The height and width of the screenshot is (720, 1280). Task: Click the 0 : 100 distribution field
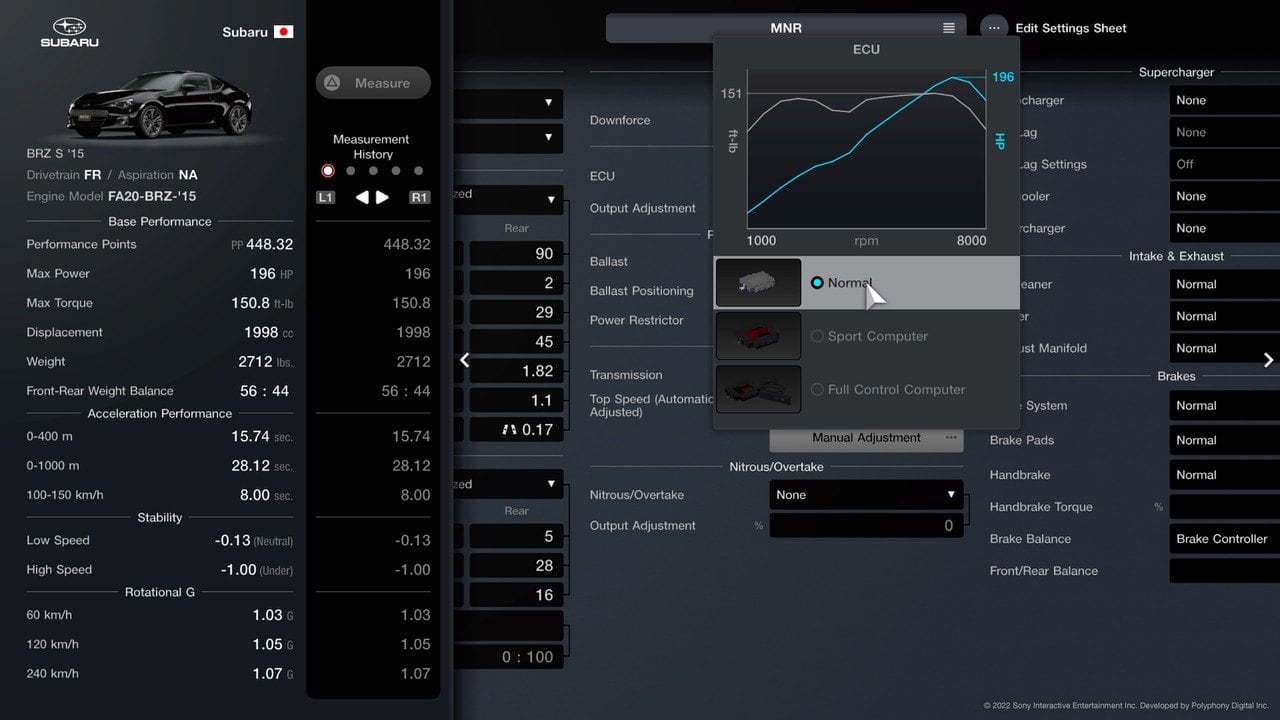click(x=509, y=657)
